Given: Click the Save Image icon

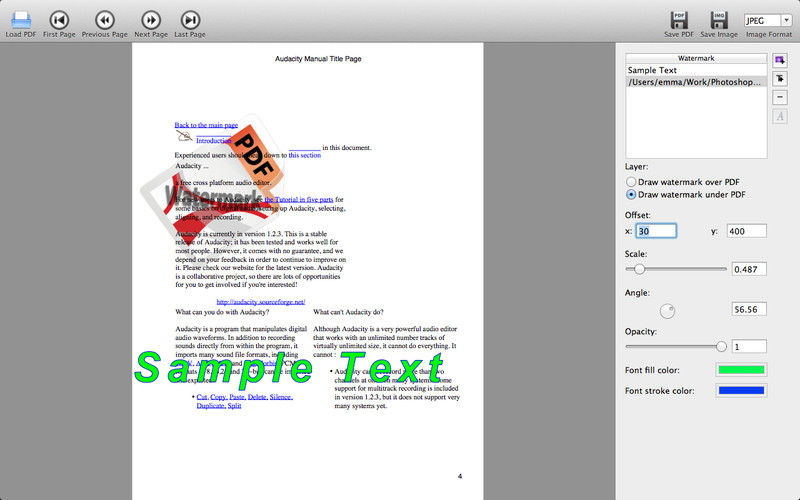Looking at the screenshot, I should pos(719,20).
